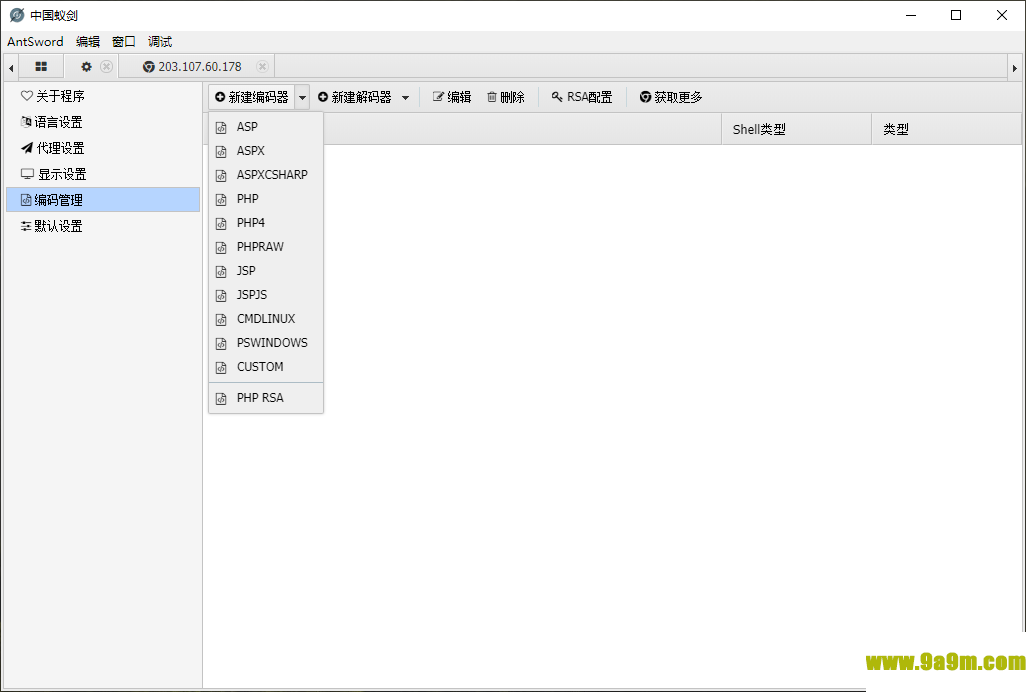This screenshot has height=692, width=1026.
Task: Choose ASPXCSHARP from the encoder menu
Action: click(266, 175)
